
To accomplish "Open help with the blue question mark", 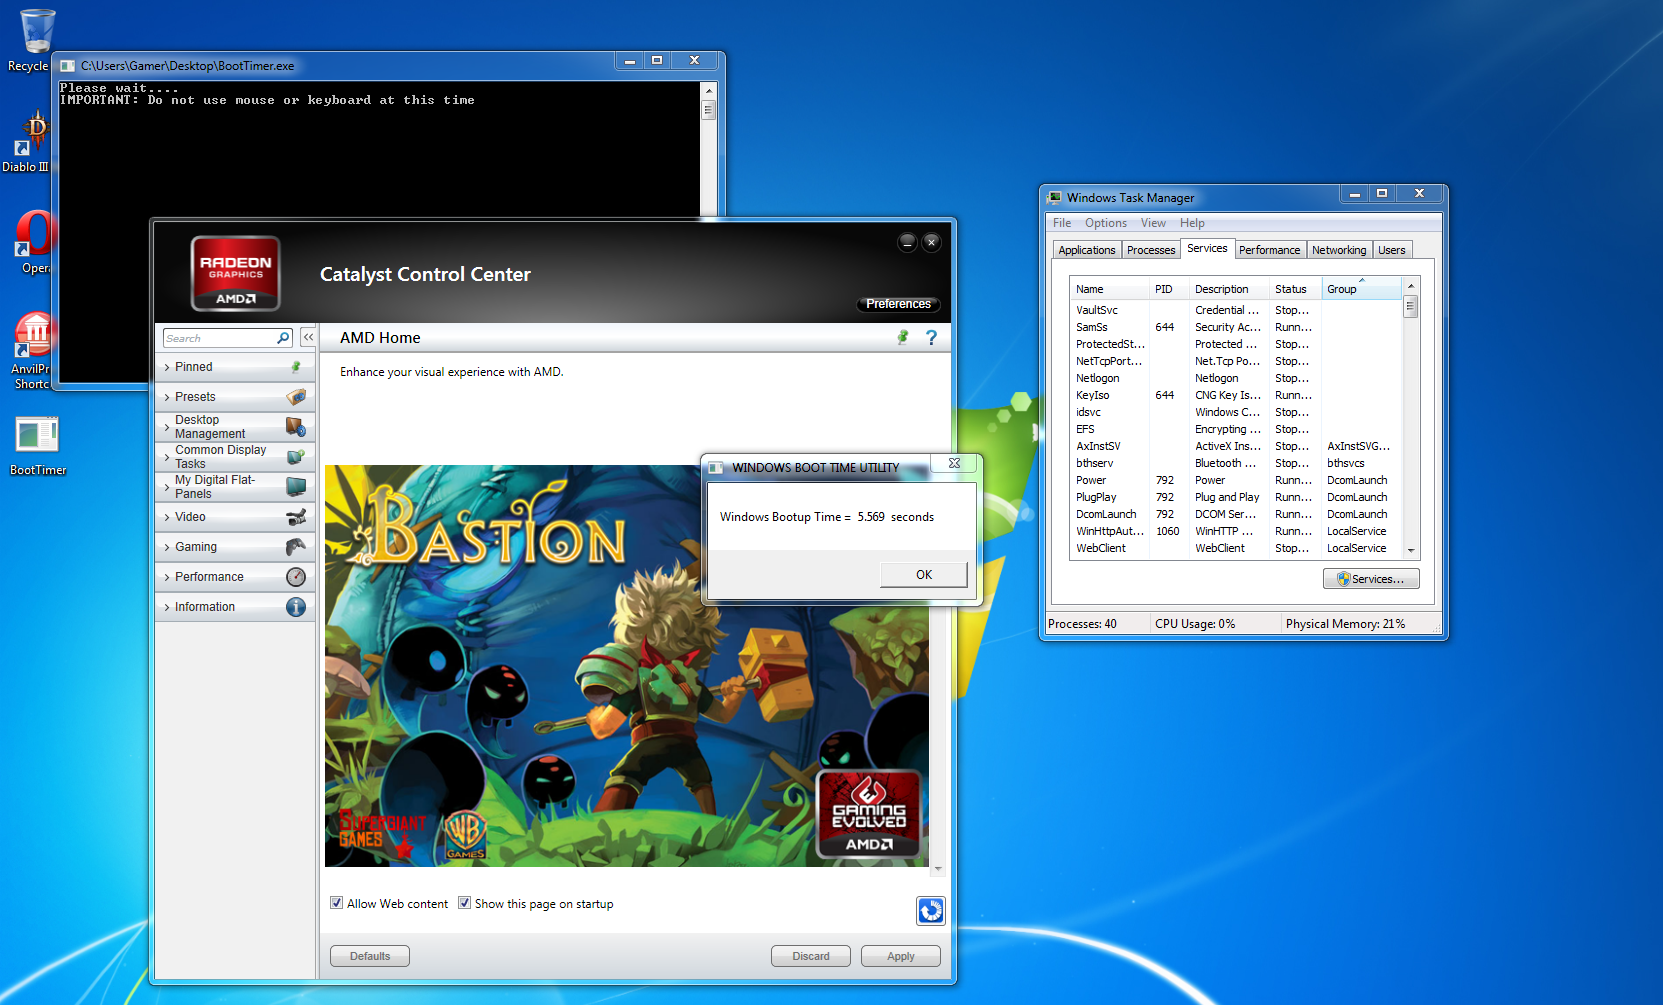I will click(931, 338).
